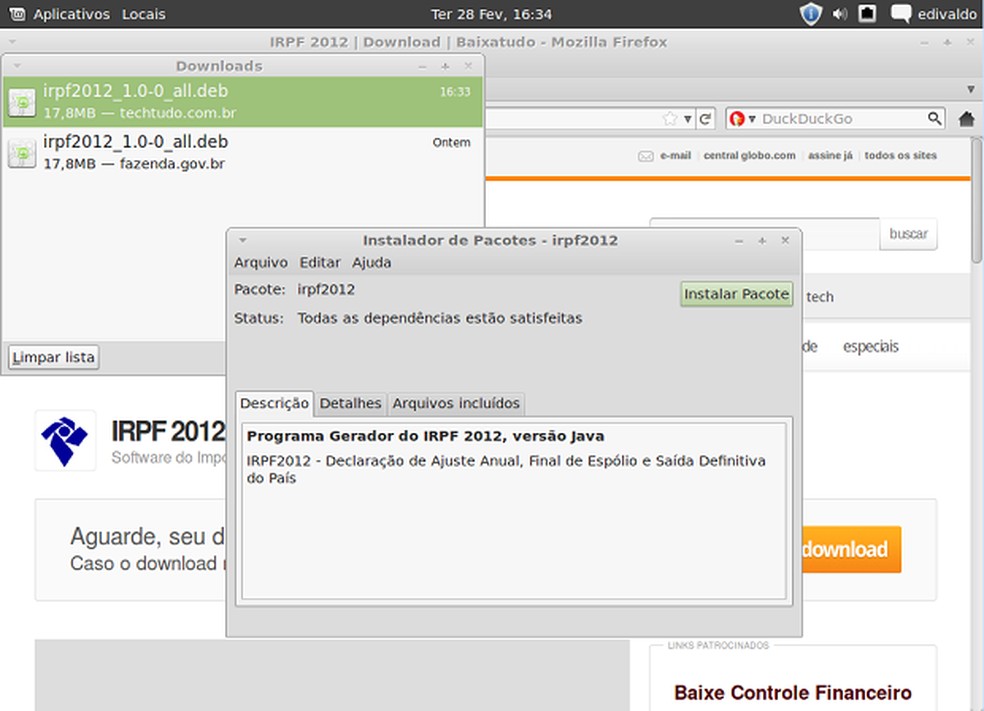Image resolution: width=984 pixels, height=711 pixels.
Task: Click the Baixe Controle Financeiro ad link
Action: click(x=793, y=693)
